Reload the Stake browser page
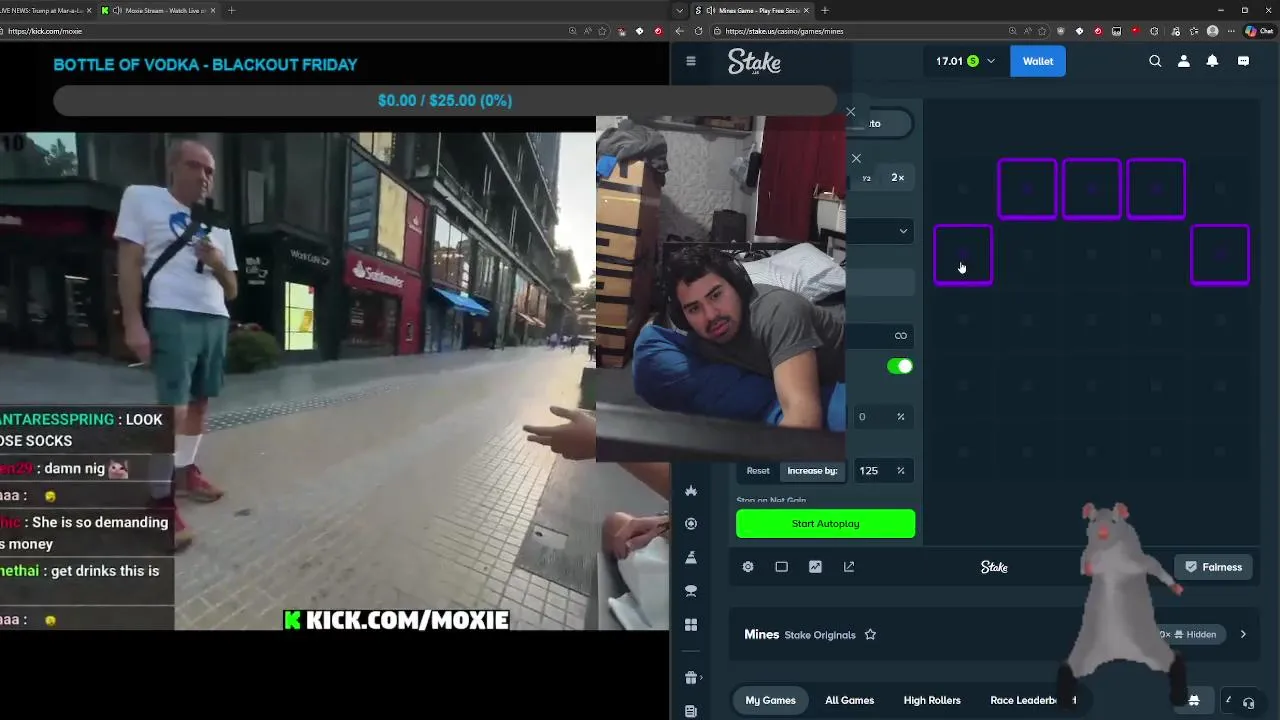The image size is (1280, 720). click(x=698, y=31)
